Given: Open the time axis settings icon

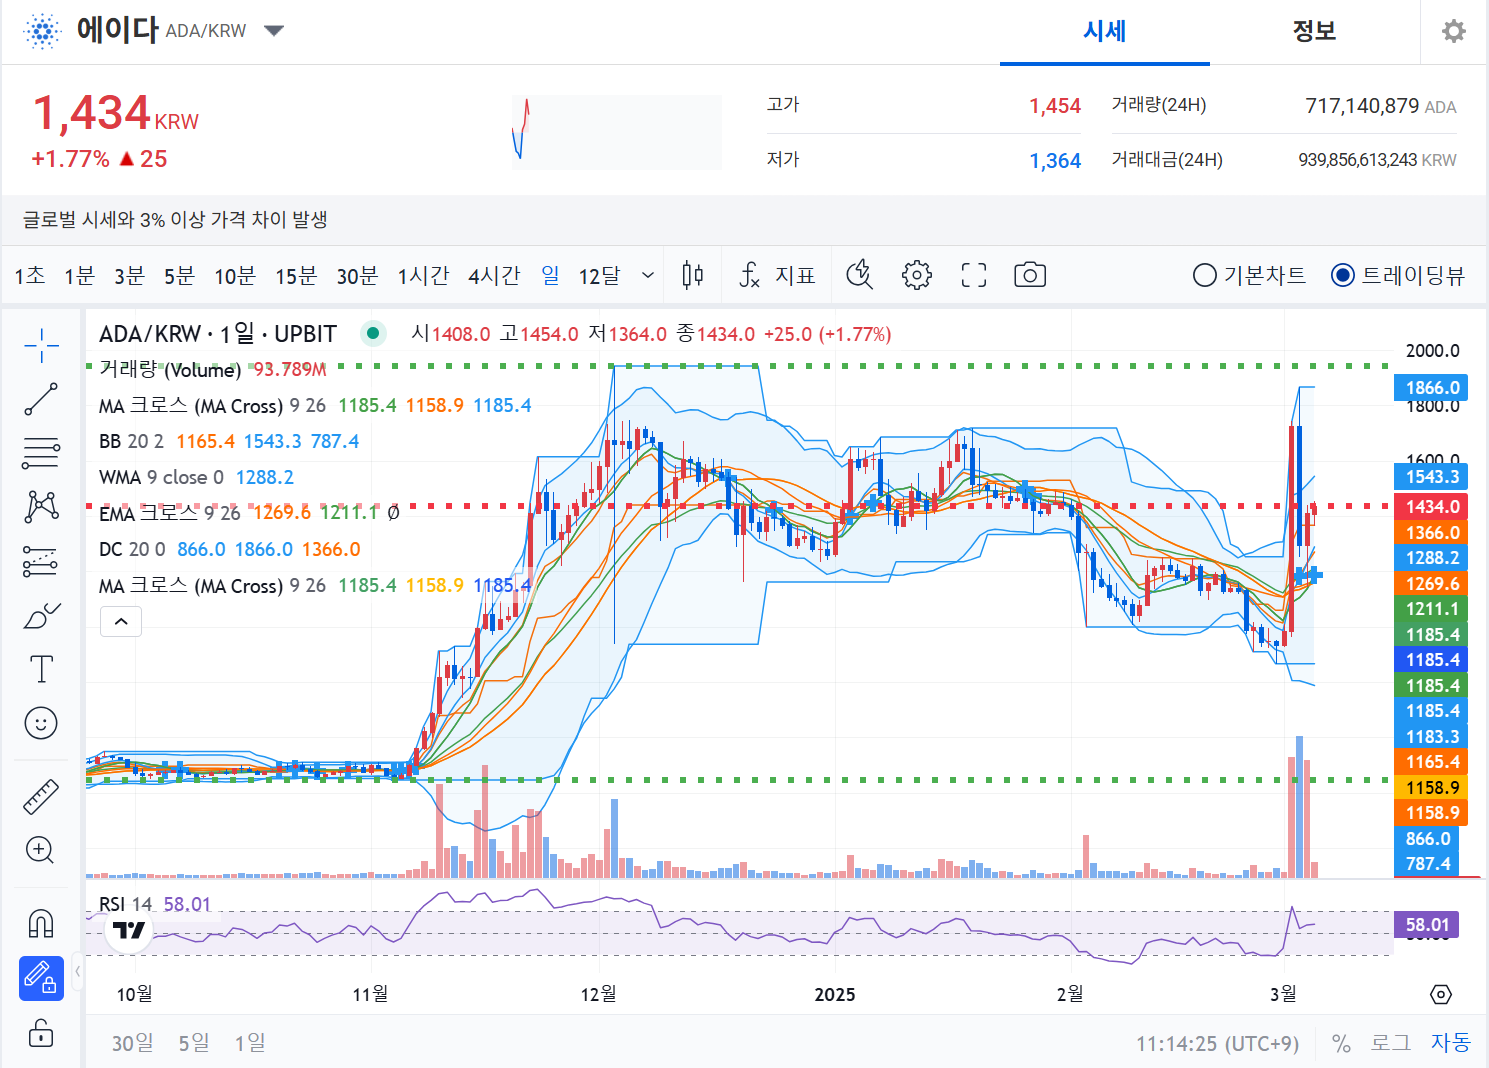Looking at the screenshot, I should (x=1441, y=994).
